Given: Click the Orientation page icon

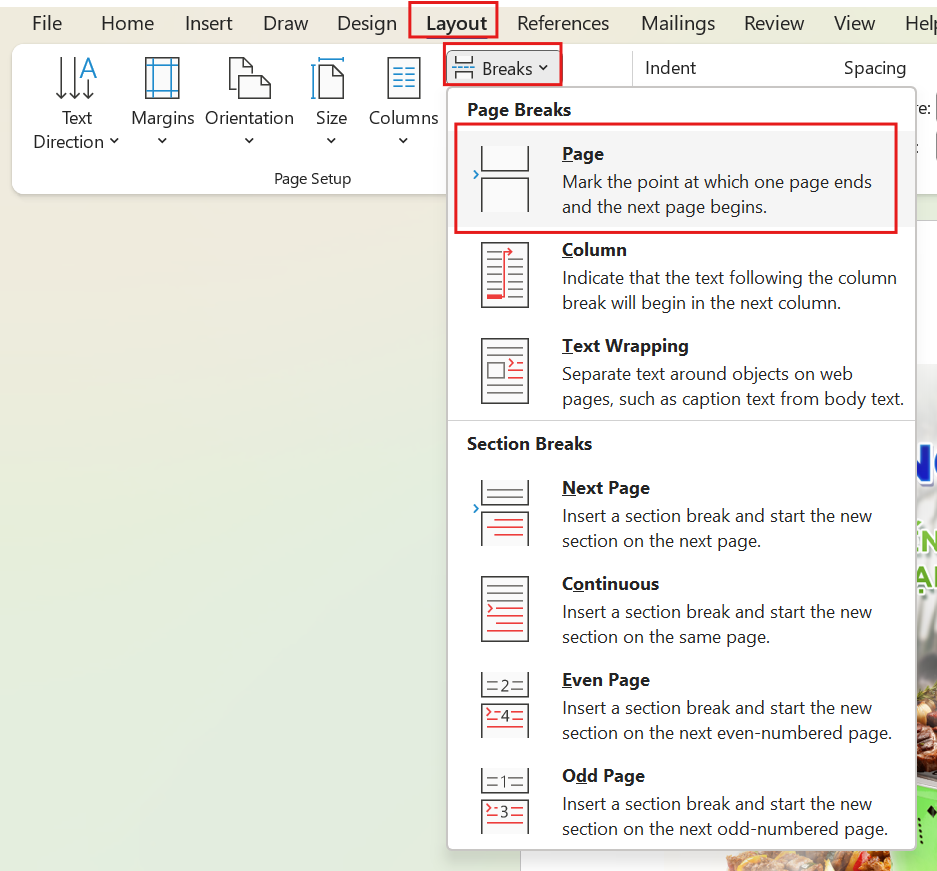Looking at the screenshot, I should (249, 78).
